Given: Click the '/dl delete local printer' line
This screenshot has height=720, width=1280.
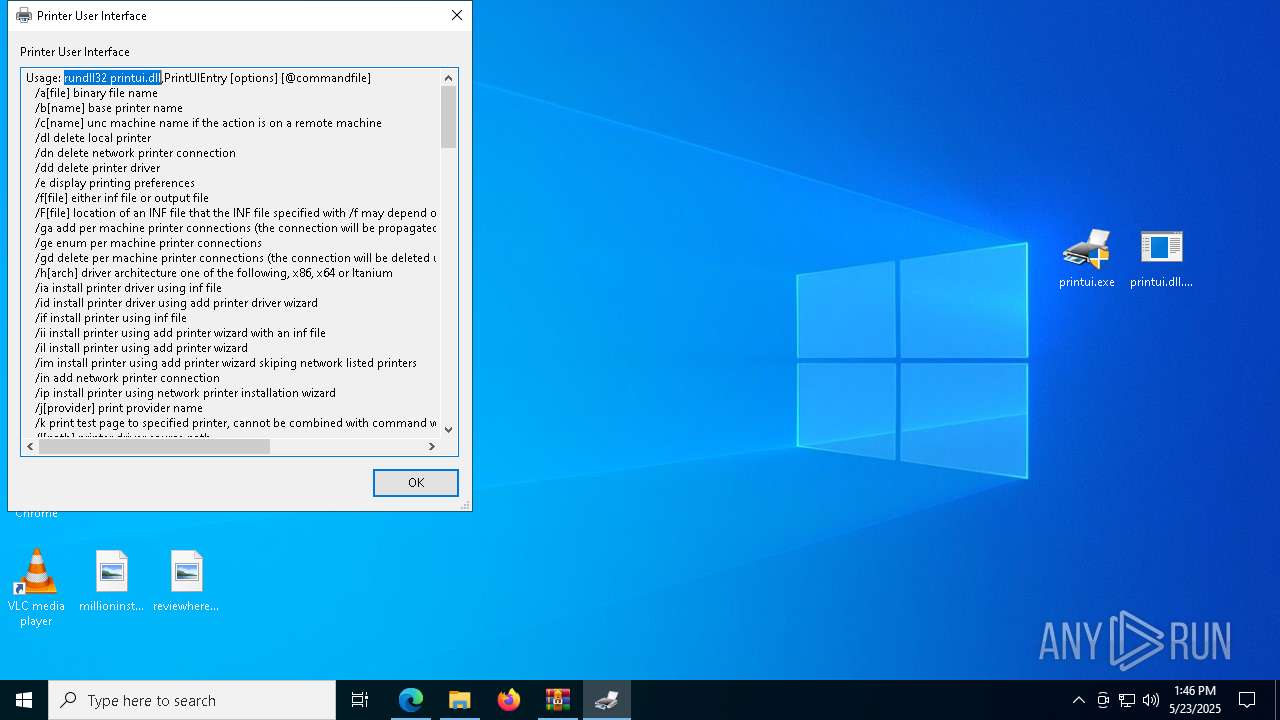Looking at the screenshot, I should [93, 138].
